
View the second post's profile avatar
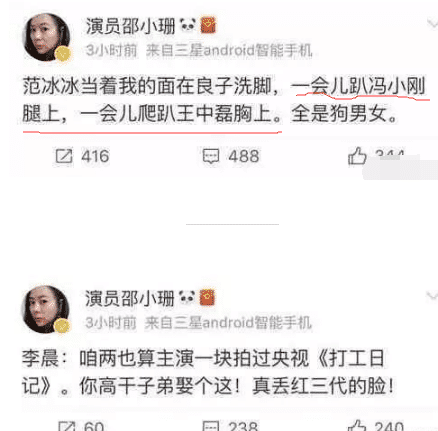coord(46,309)
